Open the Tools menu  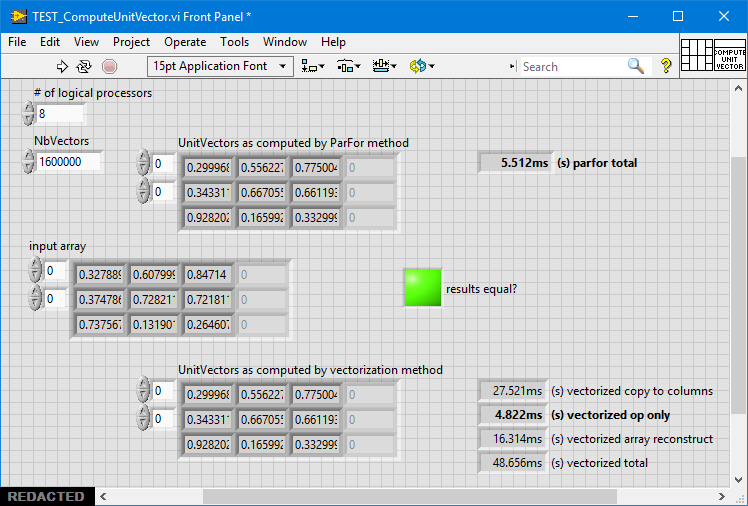click(x=234, y=42)
